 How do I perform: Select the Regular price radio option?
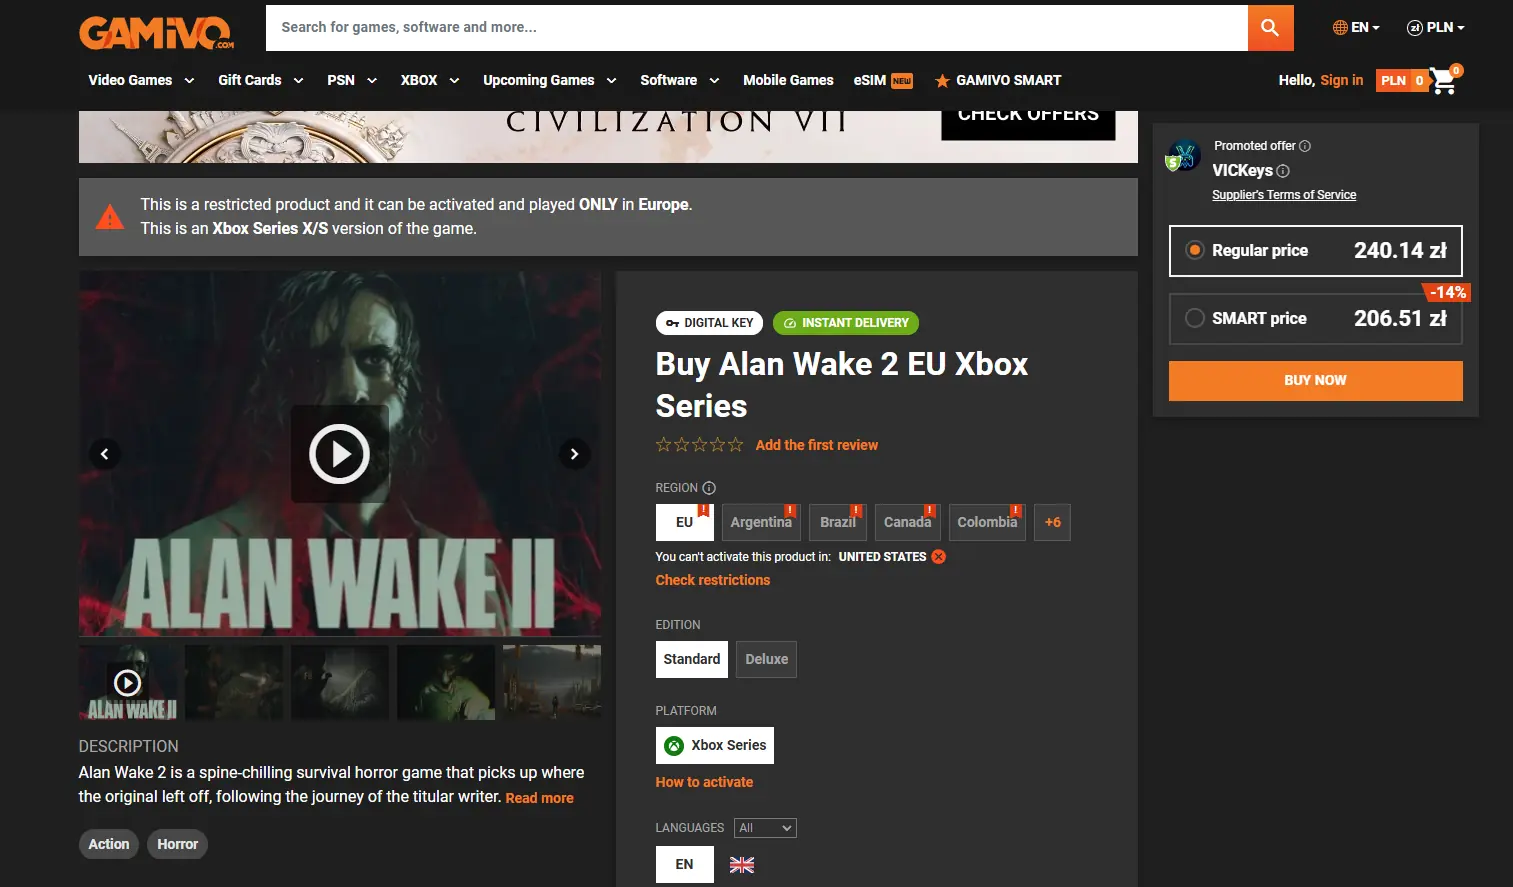point(1194,250)
